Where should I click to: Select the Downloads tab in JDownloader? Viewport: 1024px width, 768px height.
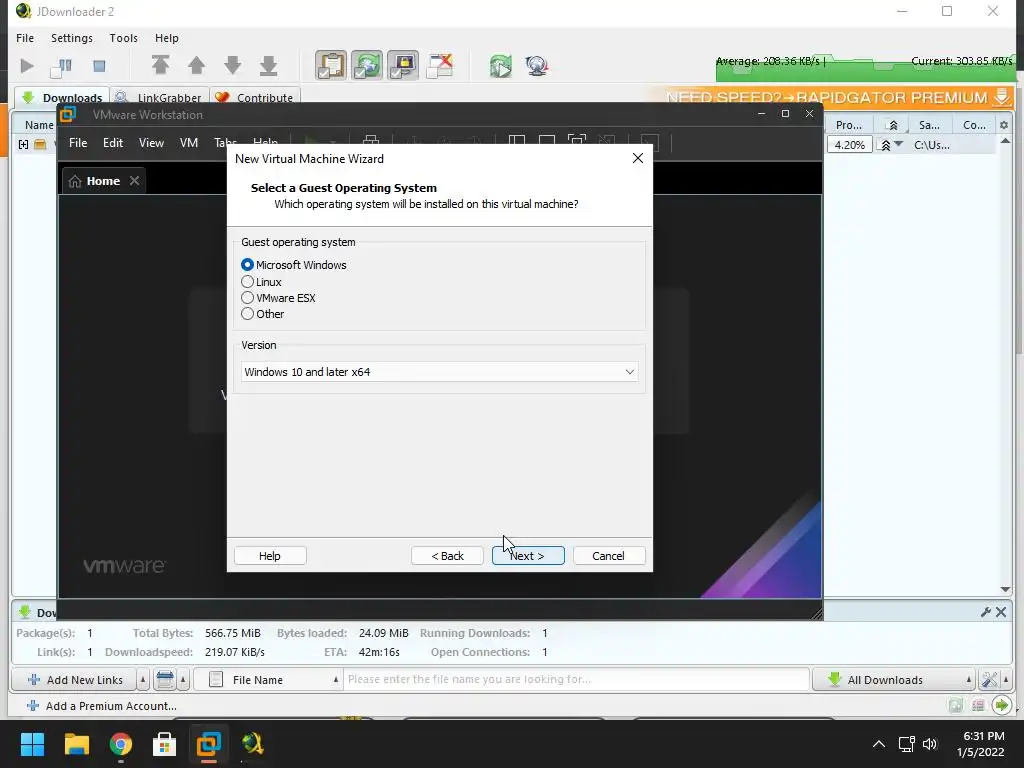click(62, 97)
